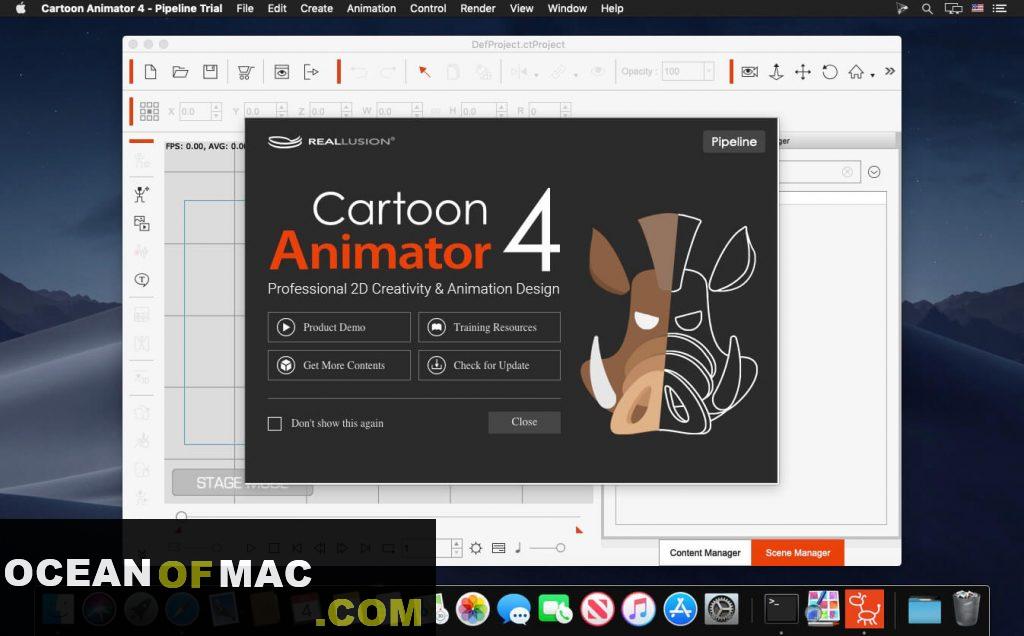Image resolution: width=1024 pixels, height=636 pixels.
Task: Open the Sprite Editor sidebar icon
Action: click(x=142, y=223)
